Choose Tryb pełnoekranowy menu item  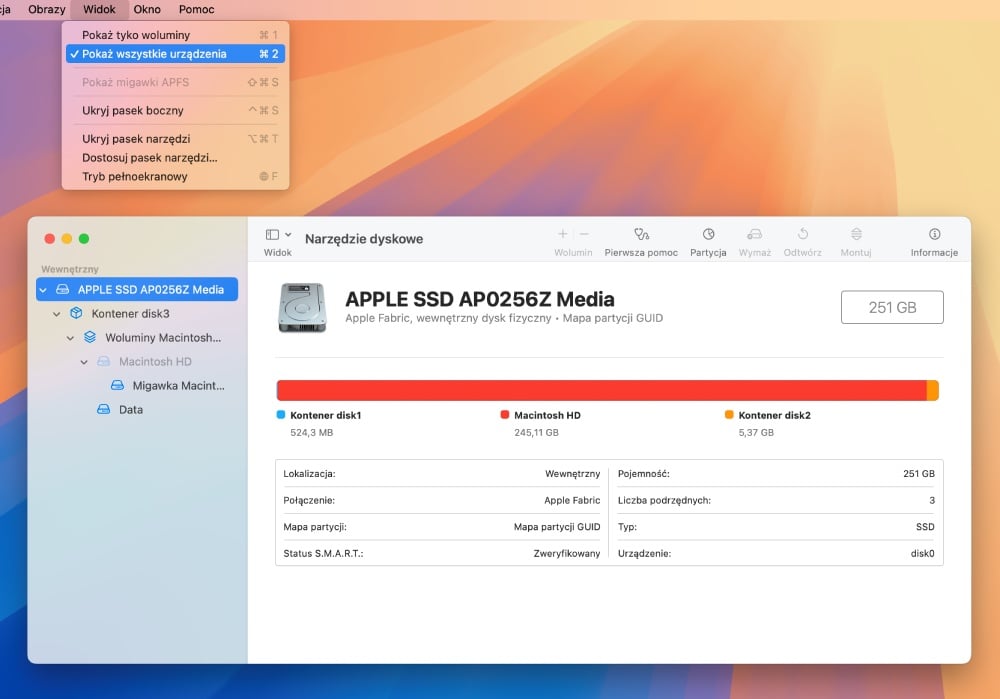tap(175, 177)
